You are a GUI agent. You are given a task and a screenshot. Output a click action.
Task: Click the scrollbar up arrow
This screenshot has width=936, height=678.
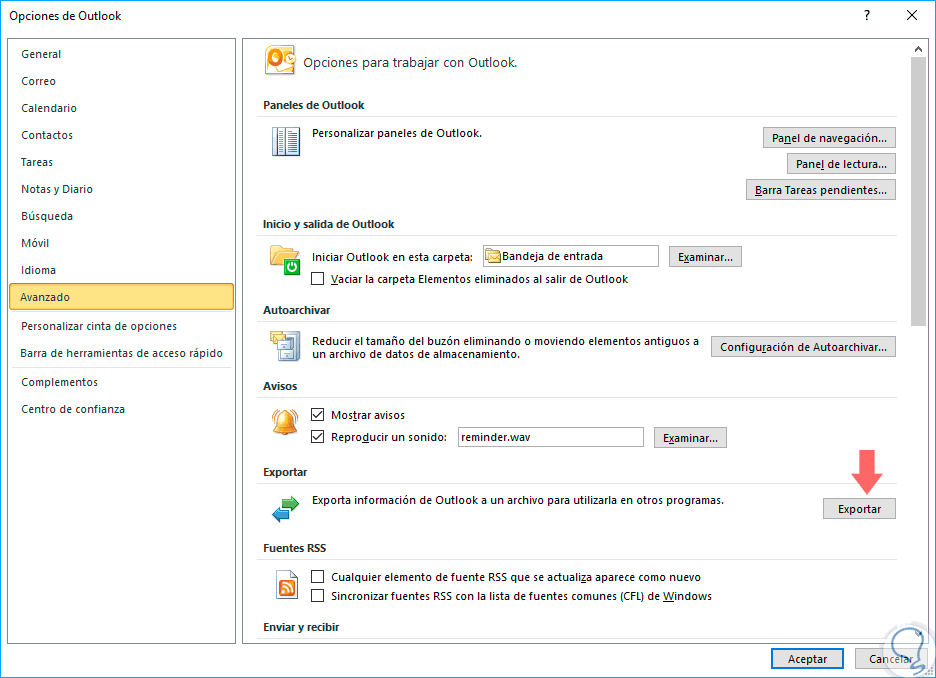[918, 49]
